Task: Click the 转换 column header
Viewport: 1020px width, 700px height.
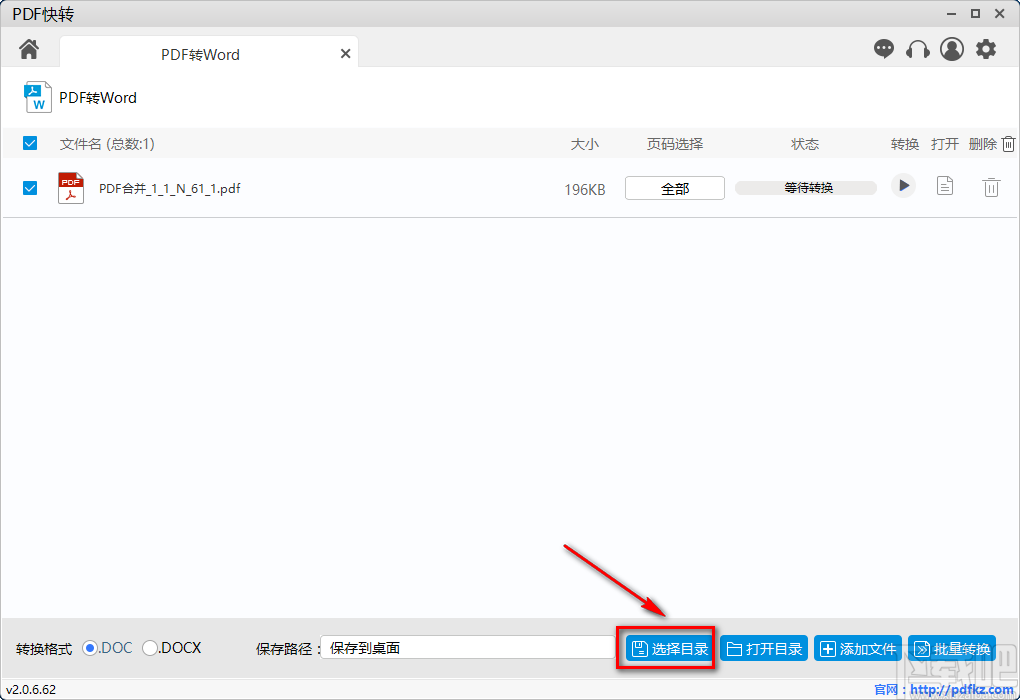Action: point(905,144)
